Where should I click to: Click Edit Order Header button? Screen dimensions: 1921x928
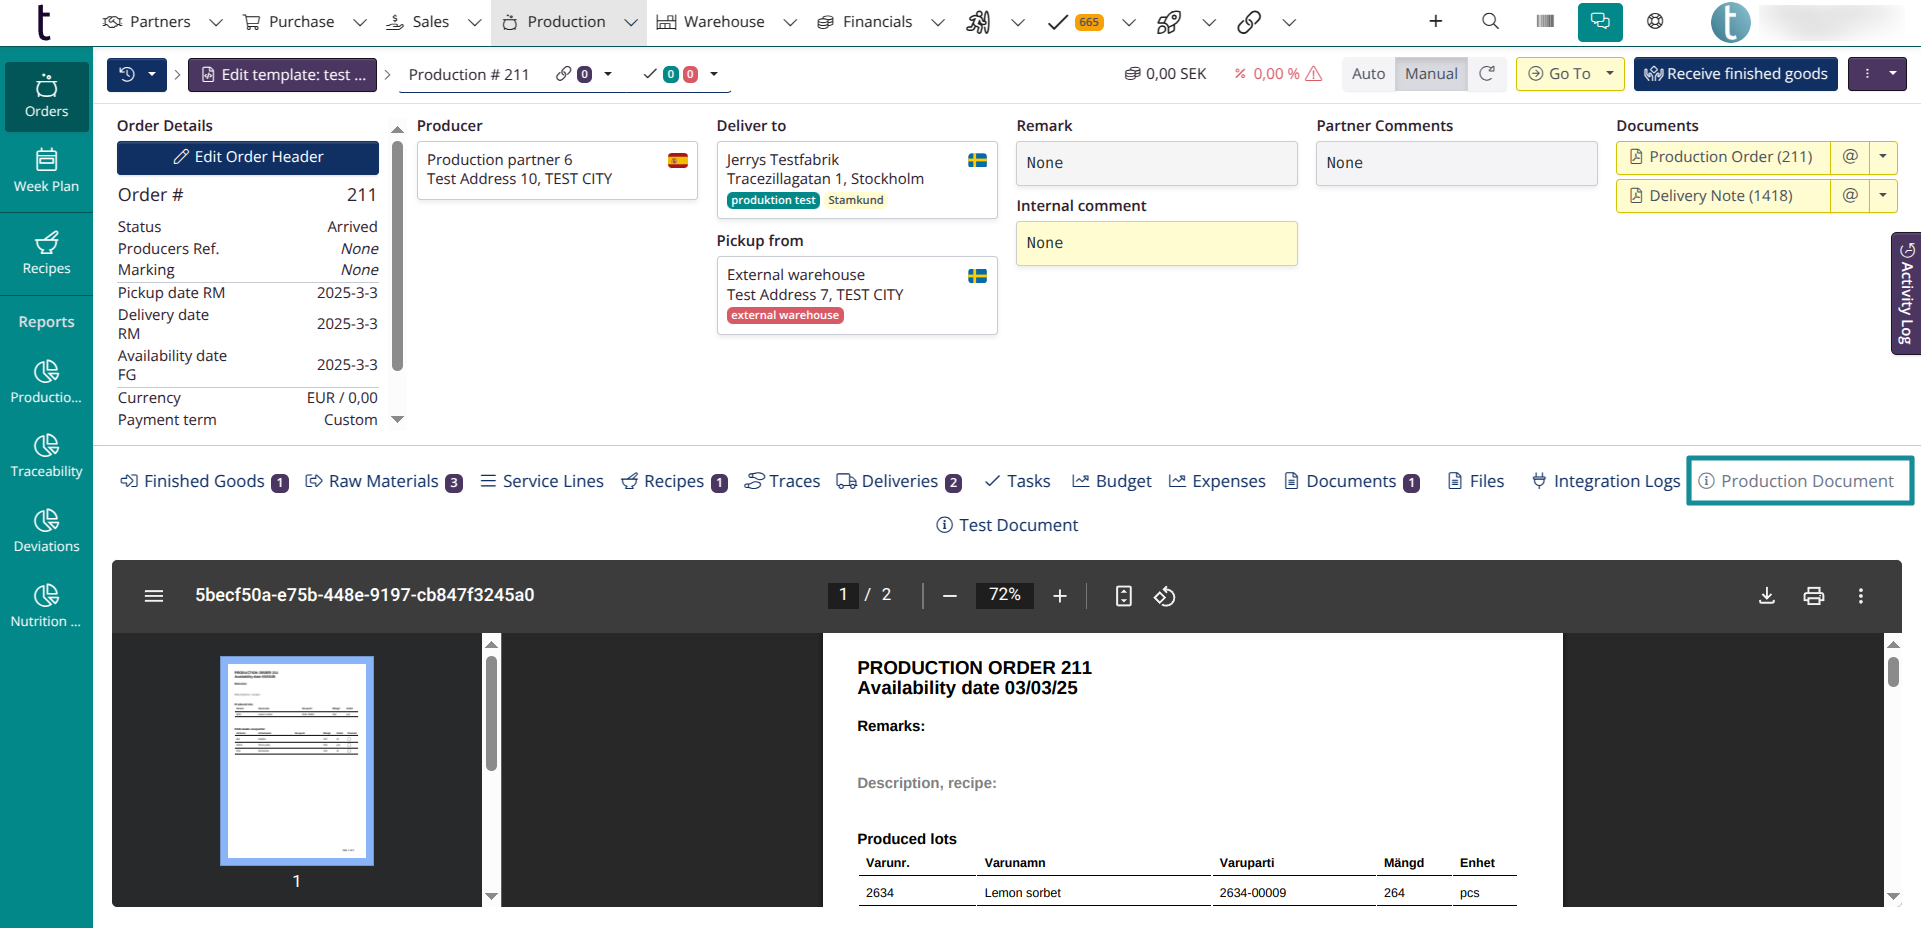point(248,157)
